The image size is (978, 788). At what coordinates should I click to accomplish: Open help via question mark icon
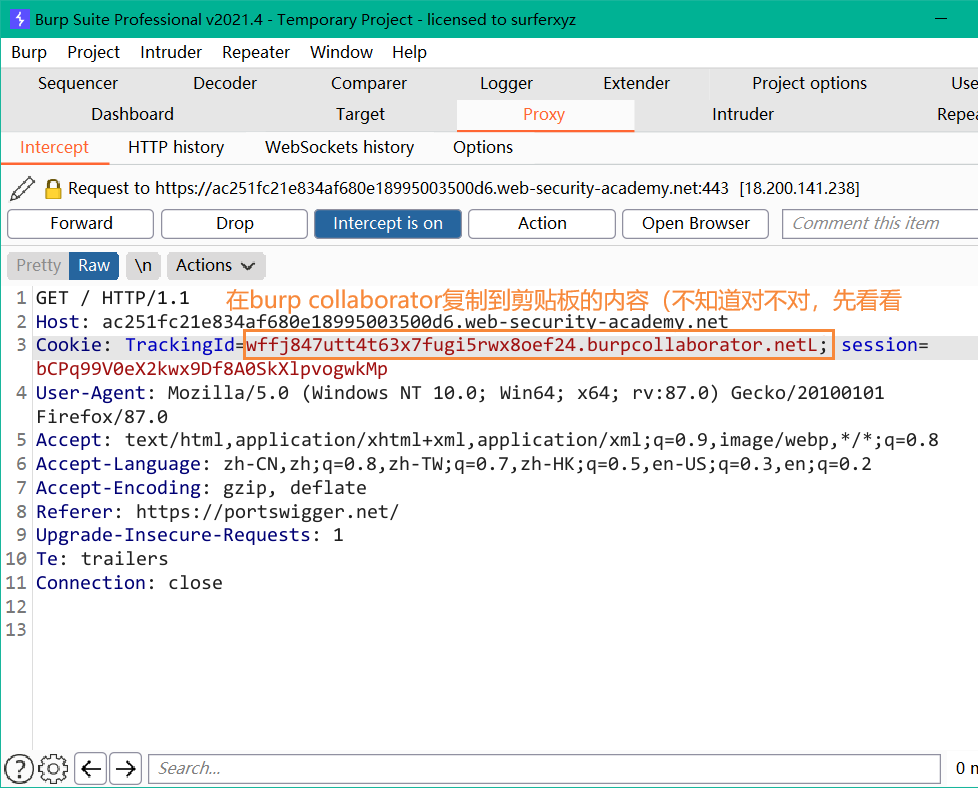[19, 768]
